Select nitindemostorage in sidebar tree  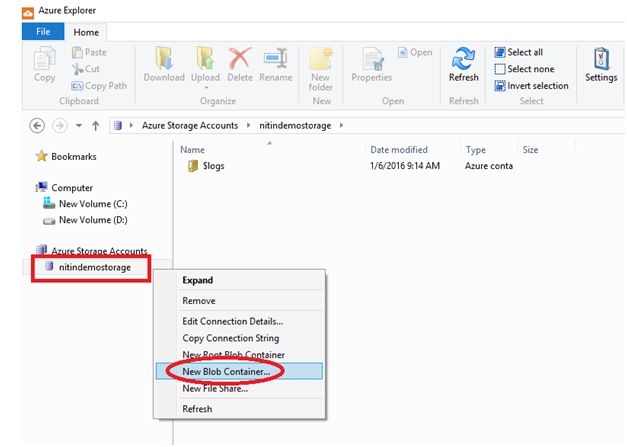coord(95,267)
